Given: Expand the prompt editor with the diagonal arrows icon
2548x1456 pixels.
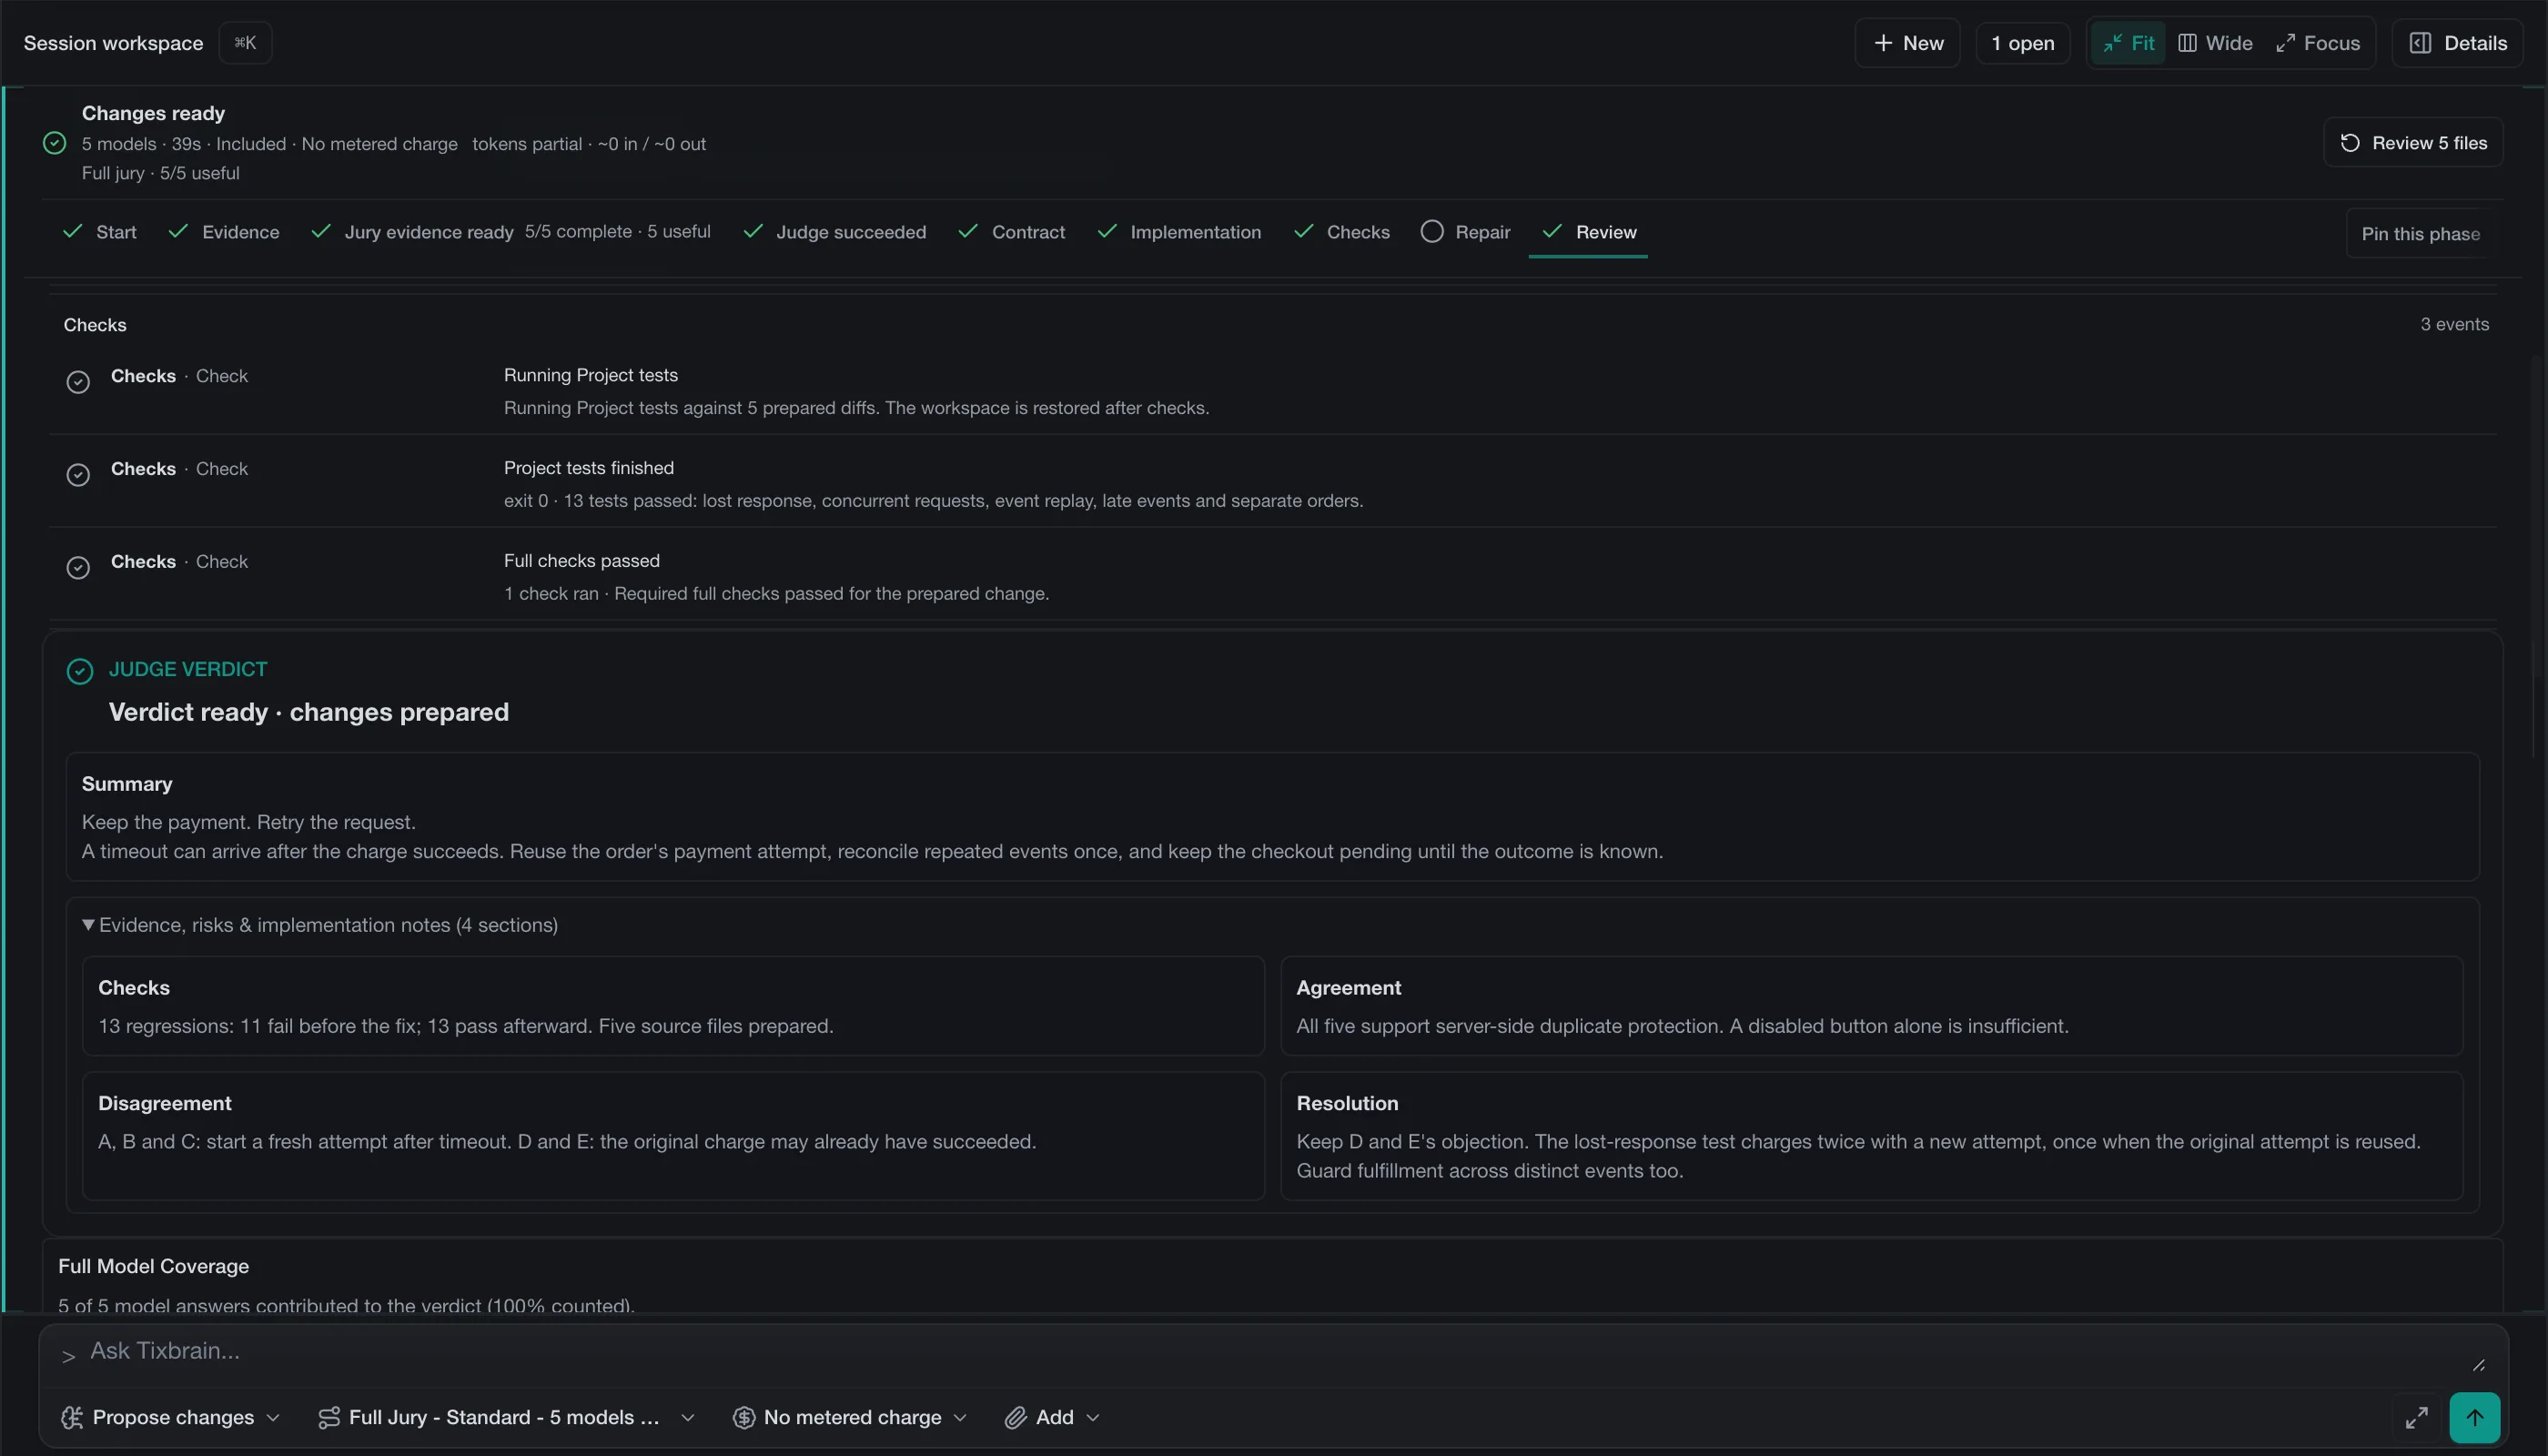Looking at the screenshot, I should coord(2416,1417).
